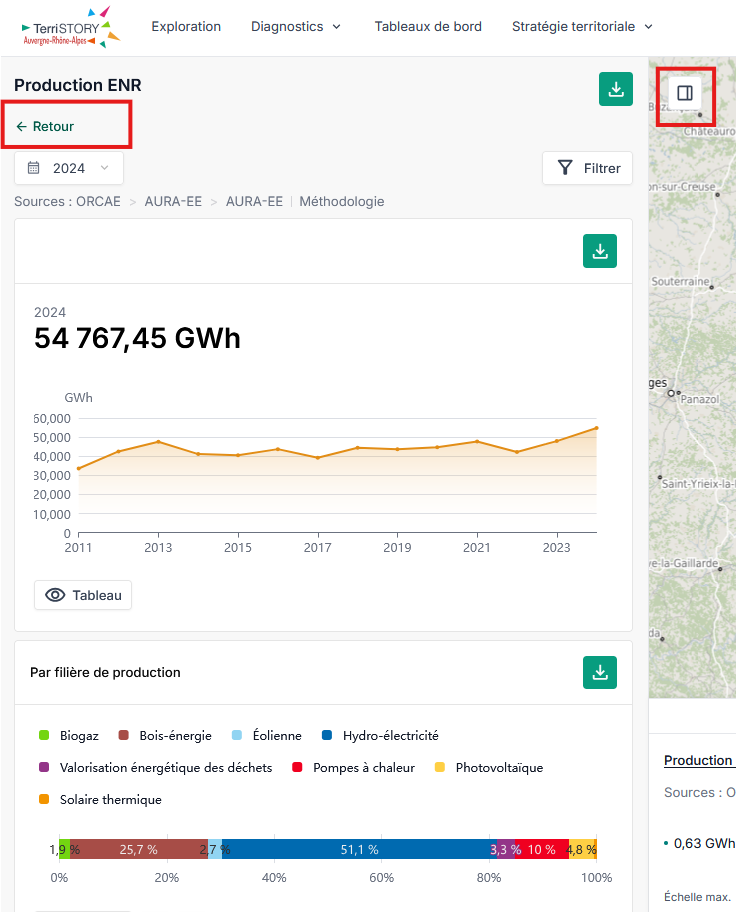Click the Par filière de production title

tap(105, 672)
